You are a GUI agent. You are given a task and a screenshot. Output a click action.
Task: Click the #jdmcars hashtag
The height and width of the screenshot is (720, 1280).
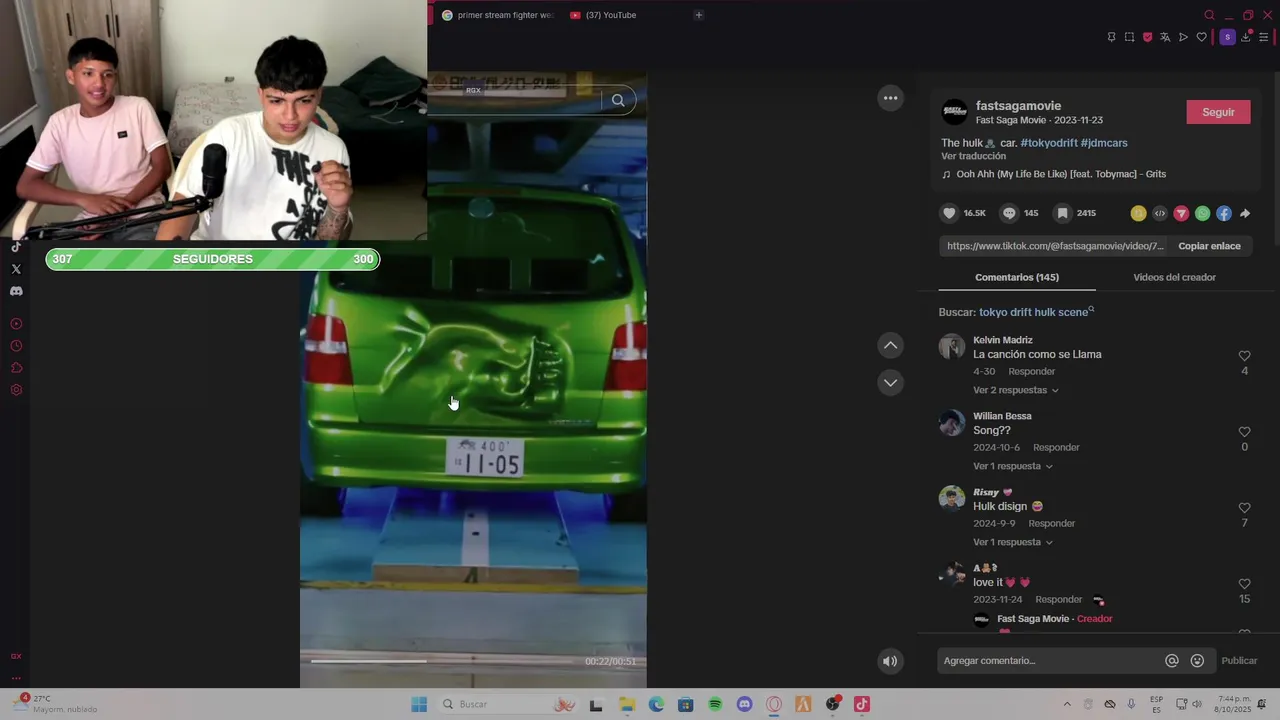click(x=1104, y=143)
